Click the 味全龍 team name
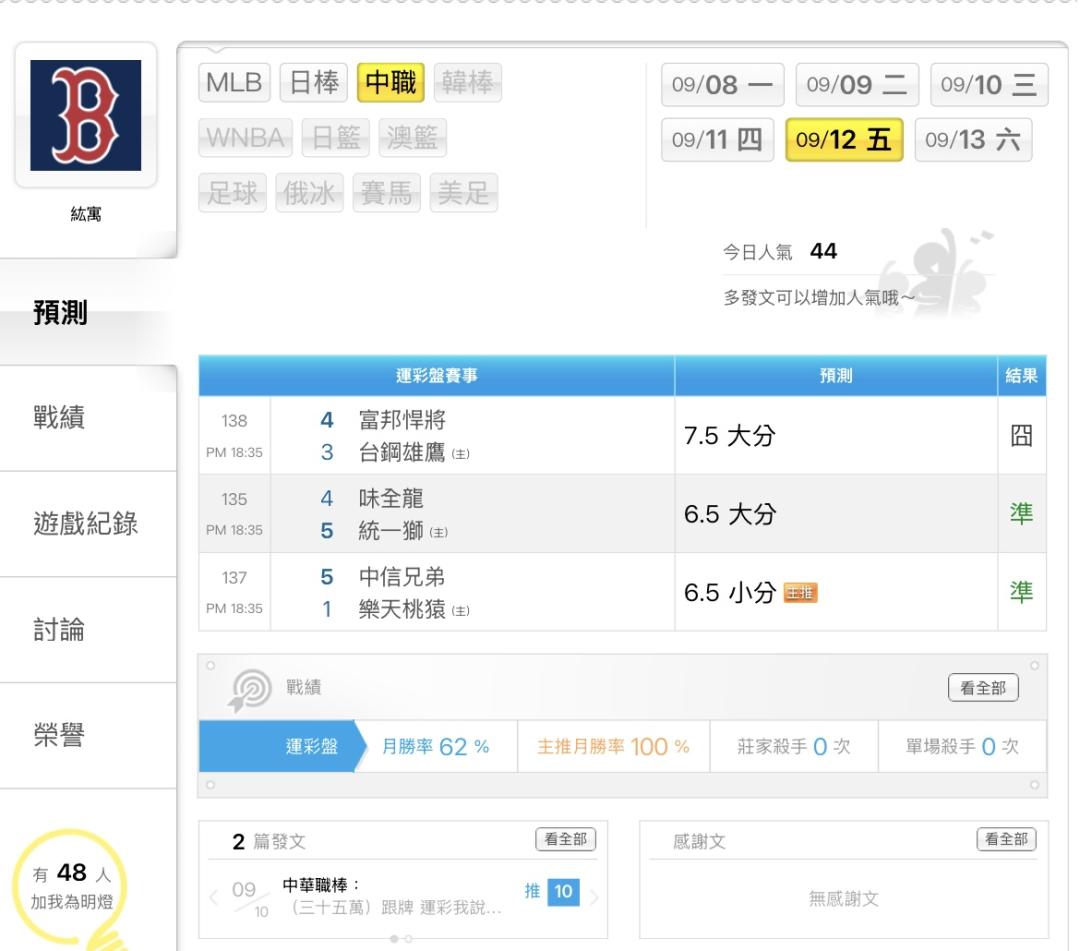Screen dimensions: 1080x951 click(391, 499)
